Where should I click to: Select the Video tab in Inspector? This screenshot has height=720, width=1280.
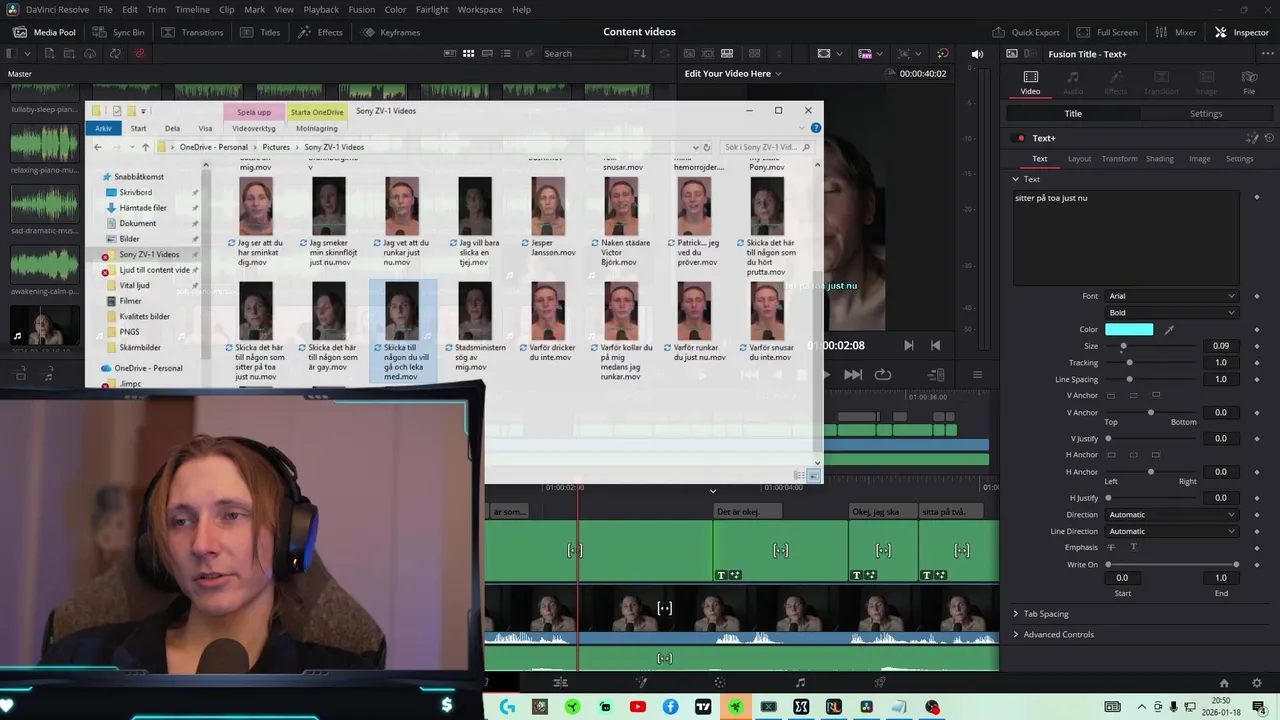pyautogui.click(x=1030, y=82)
